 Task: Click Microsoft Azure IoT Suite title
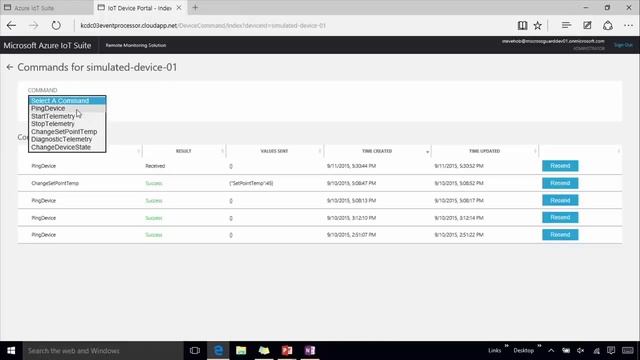click(47, 45)
